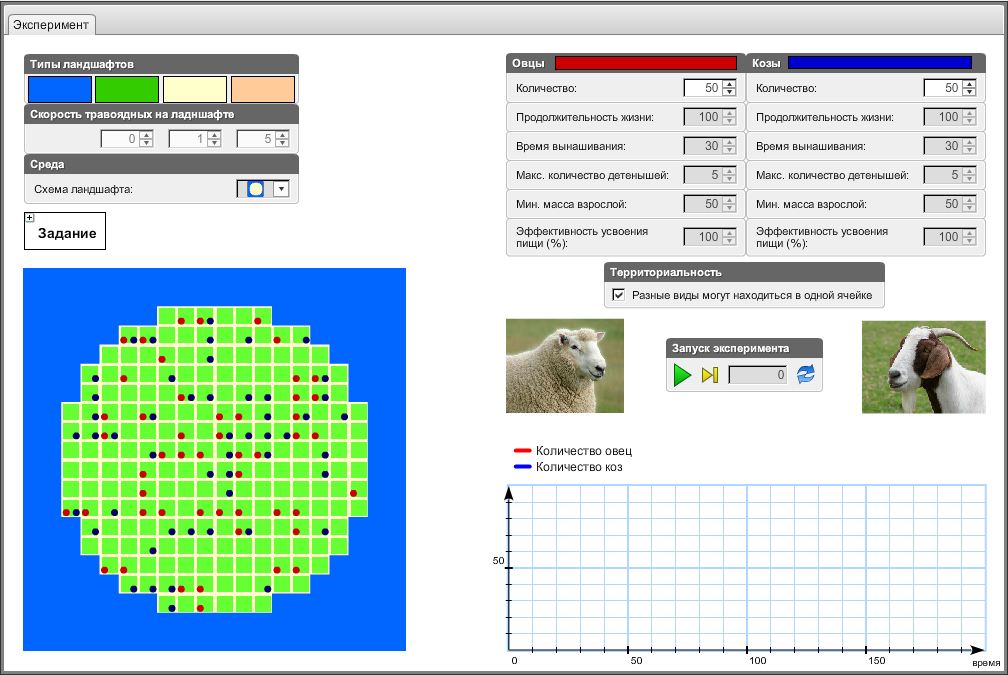The height and width of the screenshot is (675, 1008).
Task: Click the yellow step-forward button
Action: coord(710,375)
